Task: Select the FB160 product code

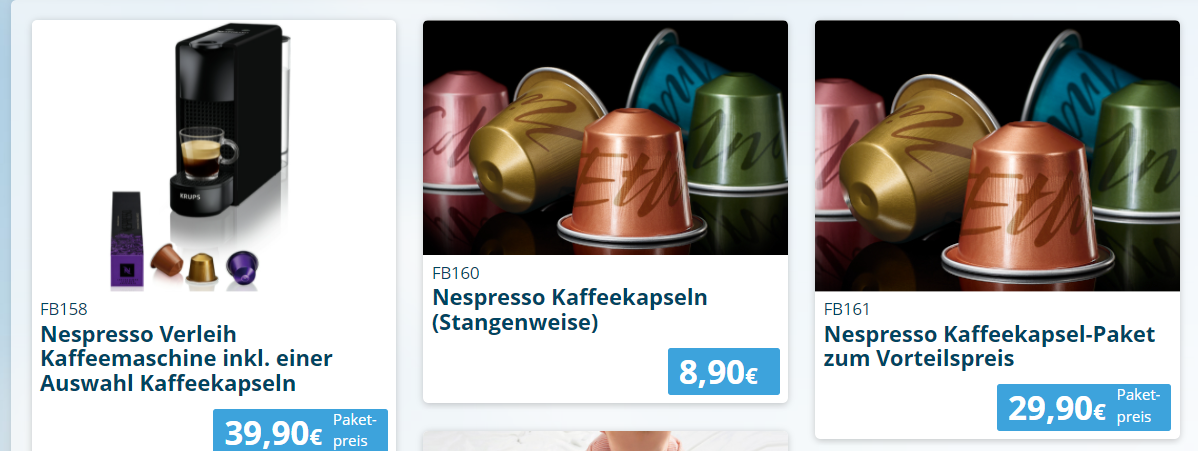Action: [456, 273]
